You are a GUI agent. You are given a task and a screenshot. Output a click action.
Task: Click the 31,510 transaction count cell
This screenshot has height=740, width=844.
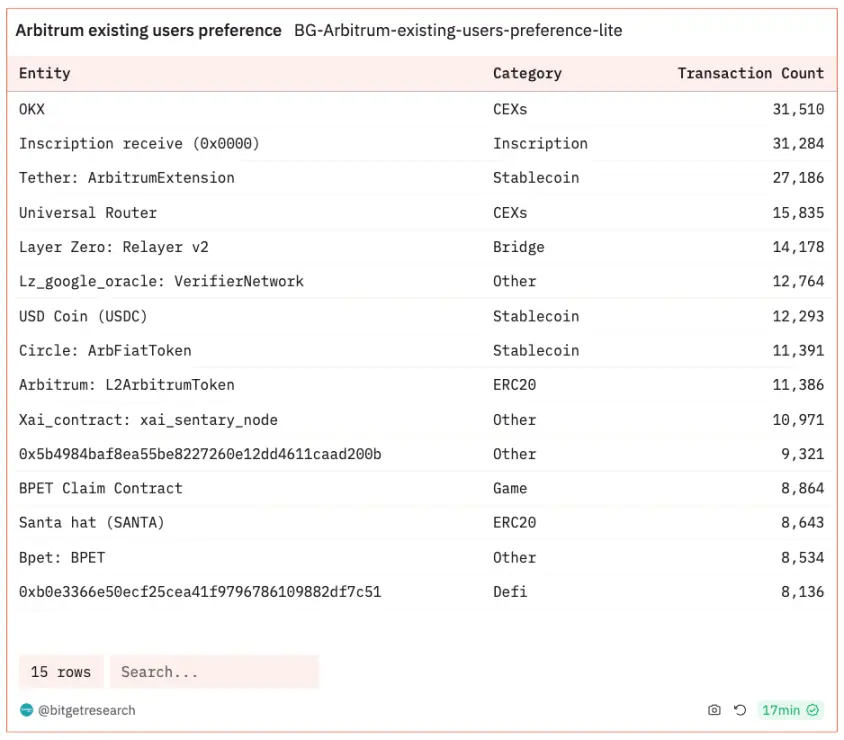coord(798,109)
